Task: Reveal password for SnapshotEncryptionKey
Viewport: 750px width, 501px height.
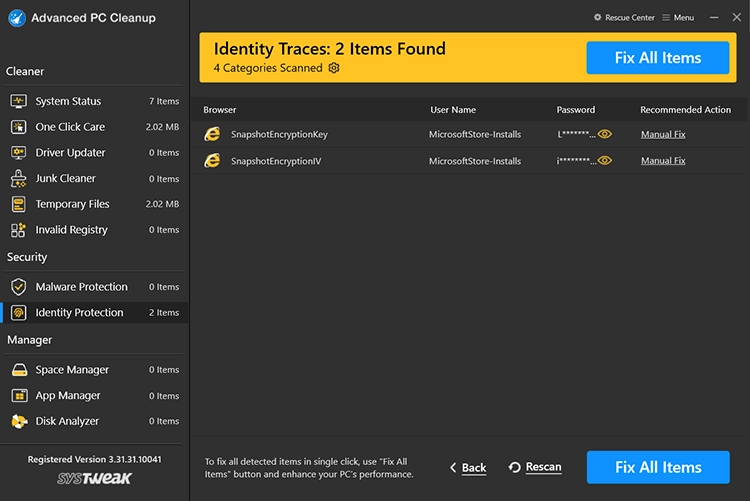Action: tap(605, 134)
